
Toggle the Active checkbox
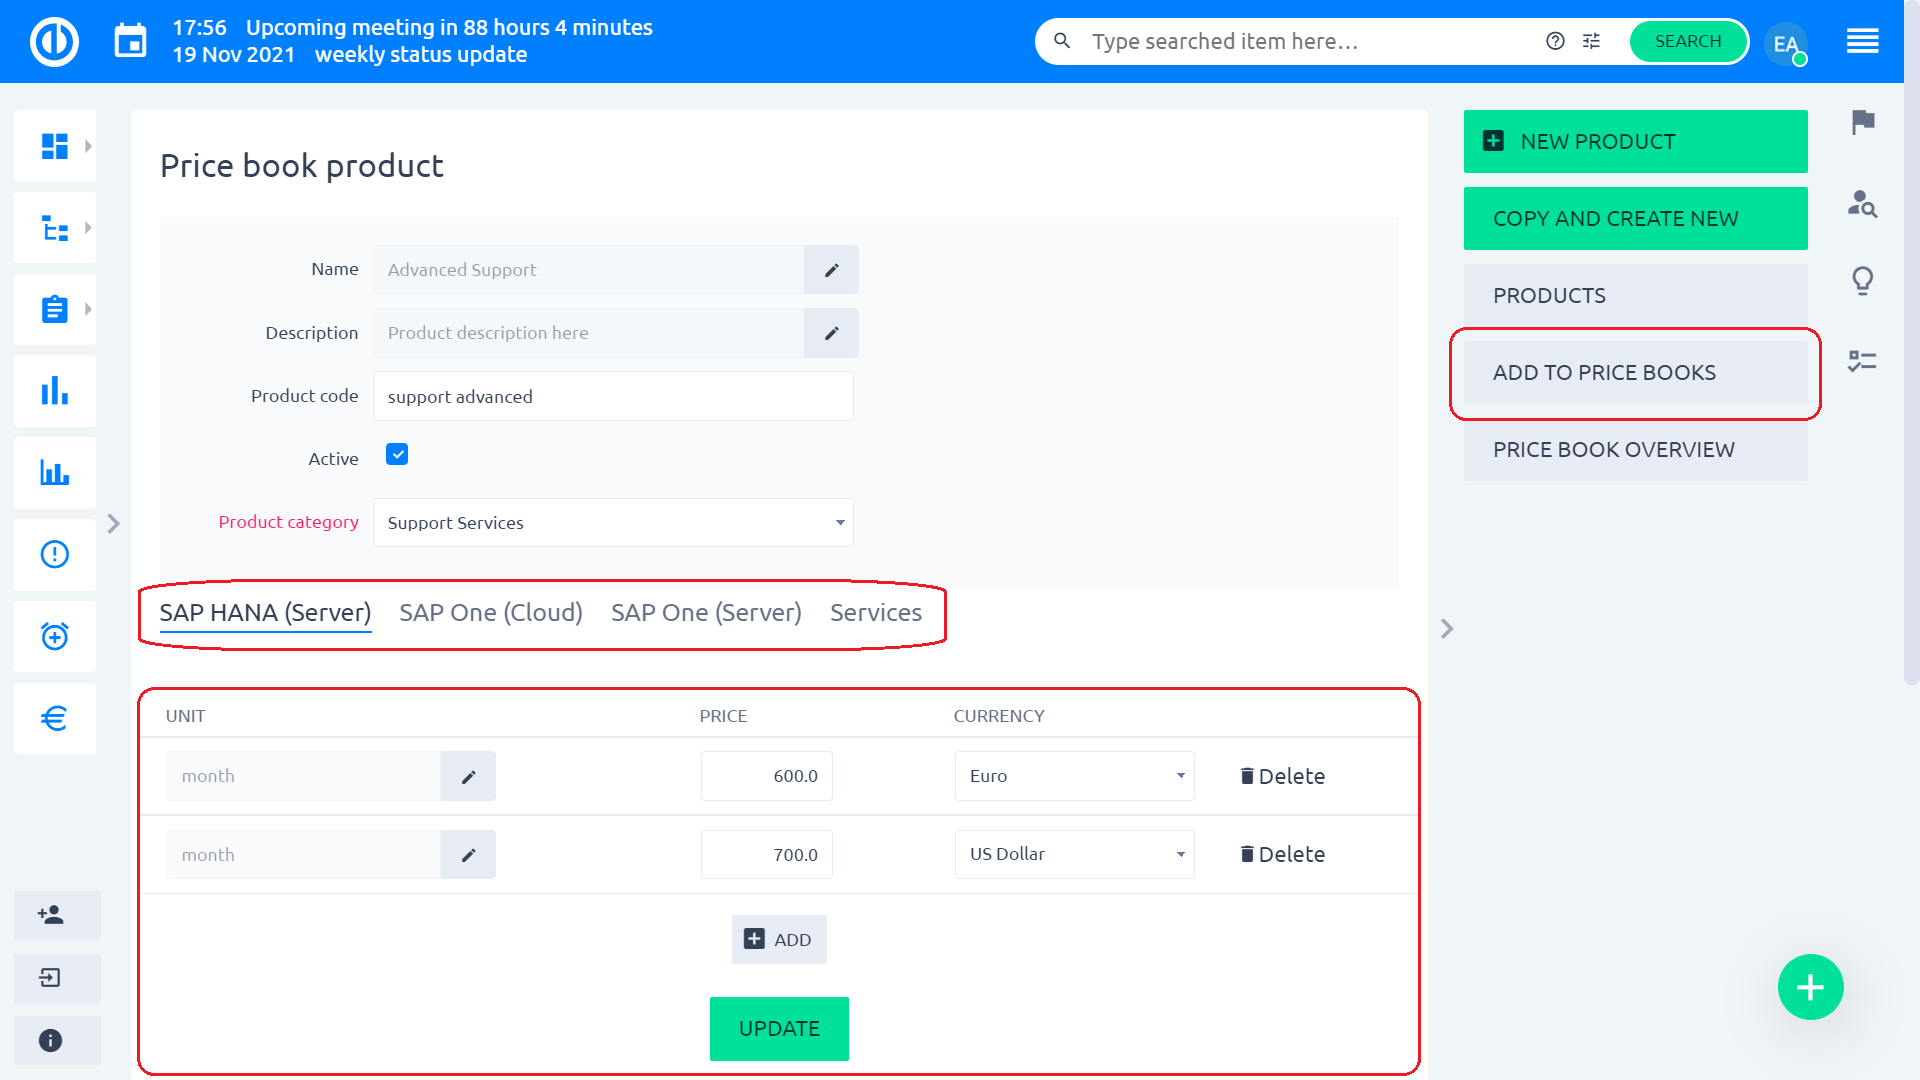point(397,455)
